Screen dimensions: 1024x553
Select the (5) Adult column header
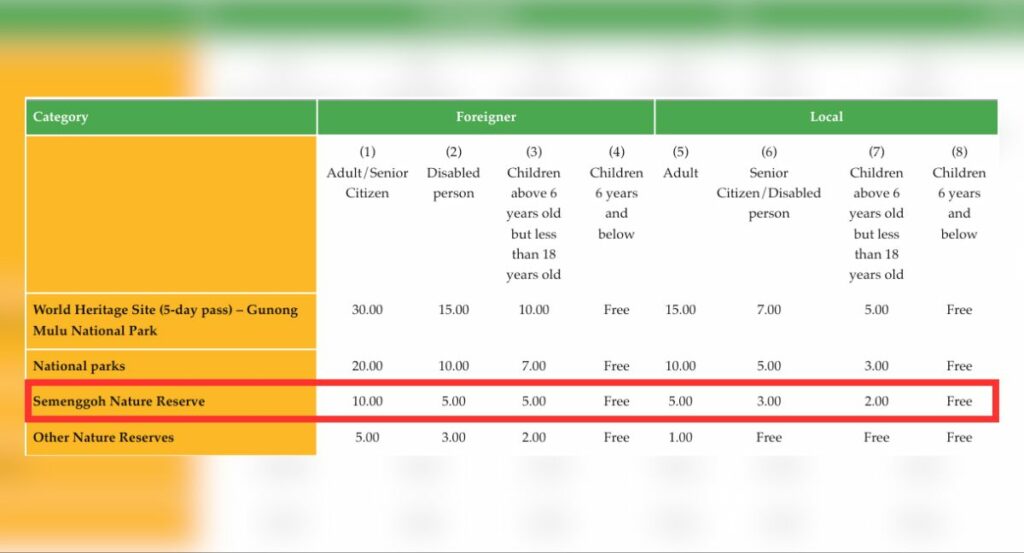(x=680, y=163)
